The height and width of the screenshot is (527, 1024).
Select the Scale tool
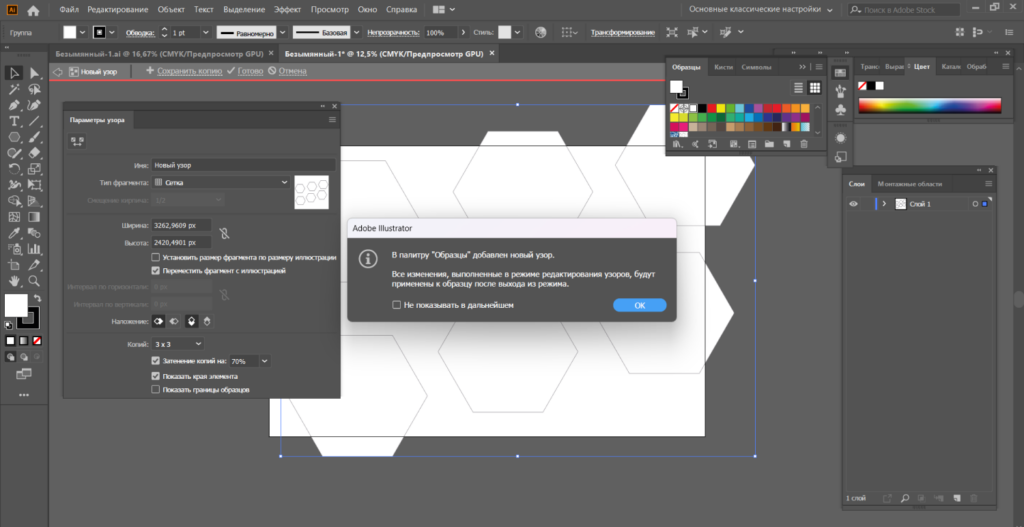(x=35, y=168)
